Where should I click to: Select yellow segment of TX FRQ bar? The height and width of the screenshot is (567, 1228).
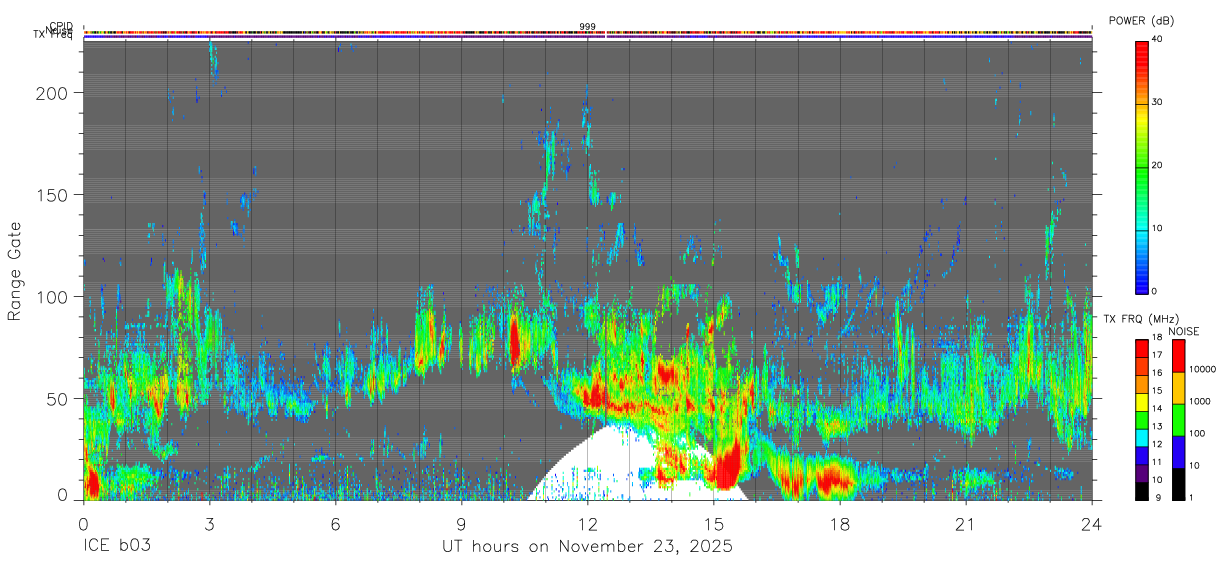coord(1142,402)
